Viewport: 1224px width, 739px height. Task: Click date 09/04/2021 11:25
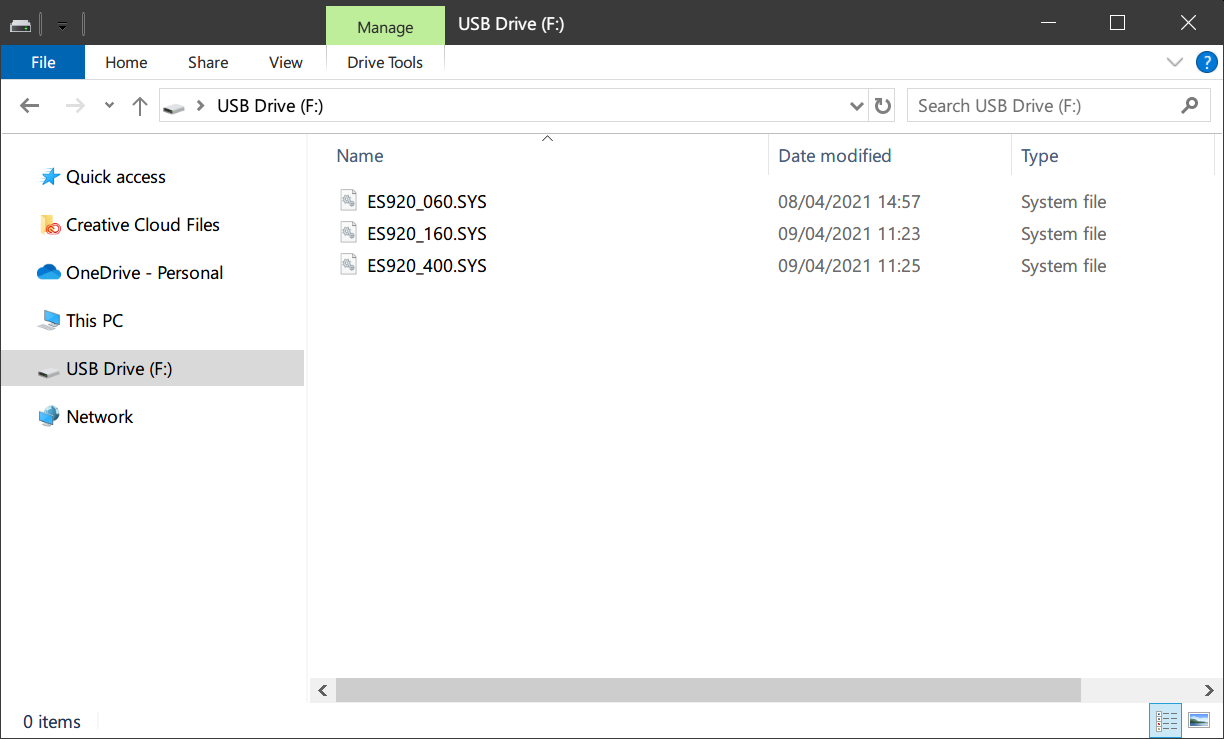pos(849,266)
